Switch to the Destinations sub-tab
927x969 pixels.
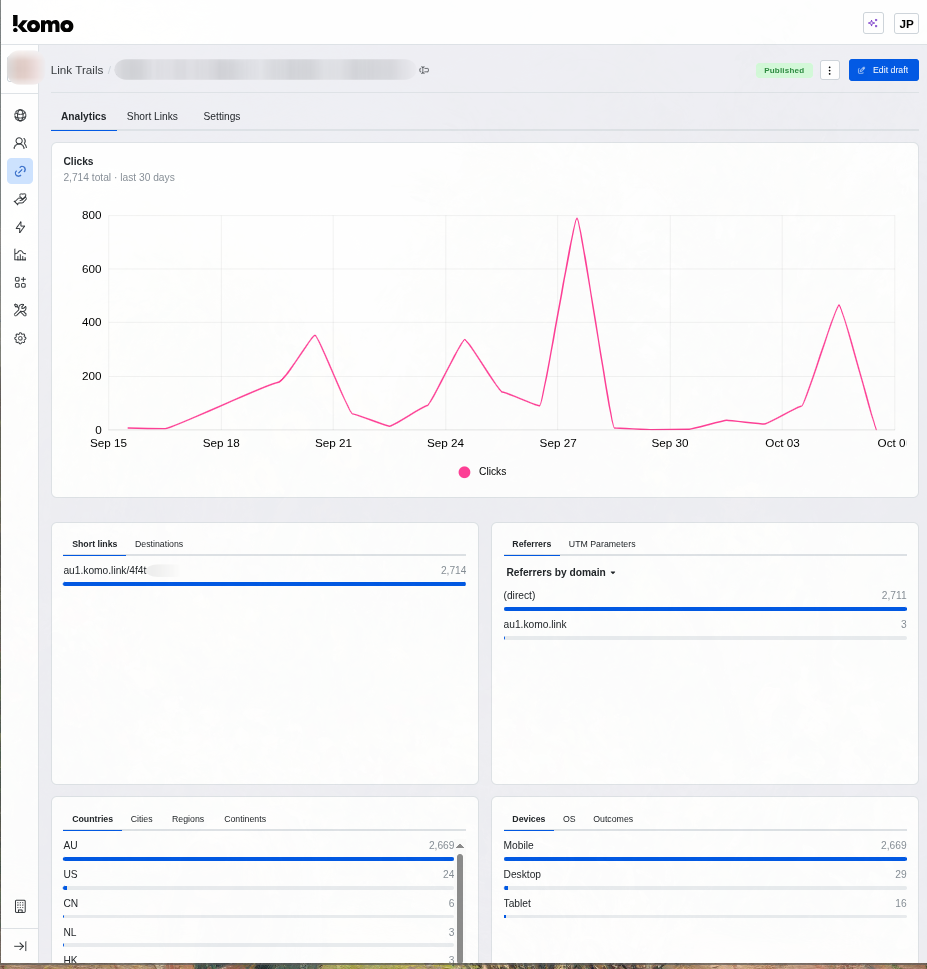[x=159, y=544]
